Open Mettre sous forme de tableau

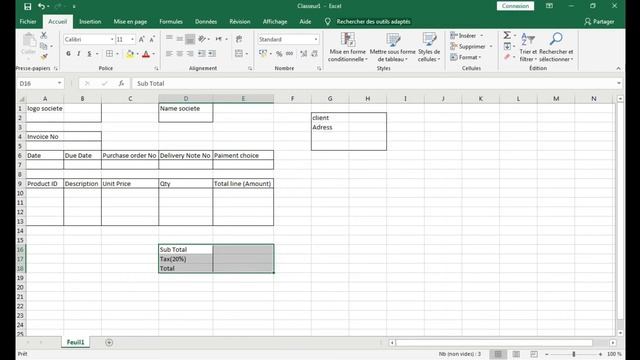pos(393,47)
